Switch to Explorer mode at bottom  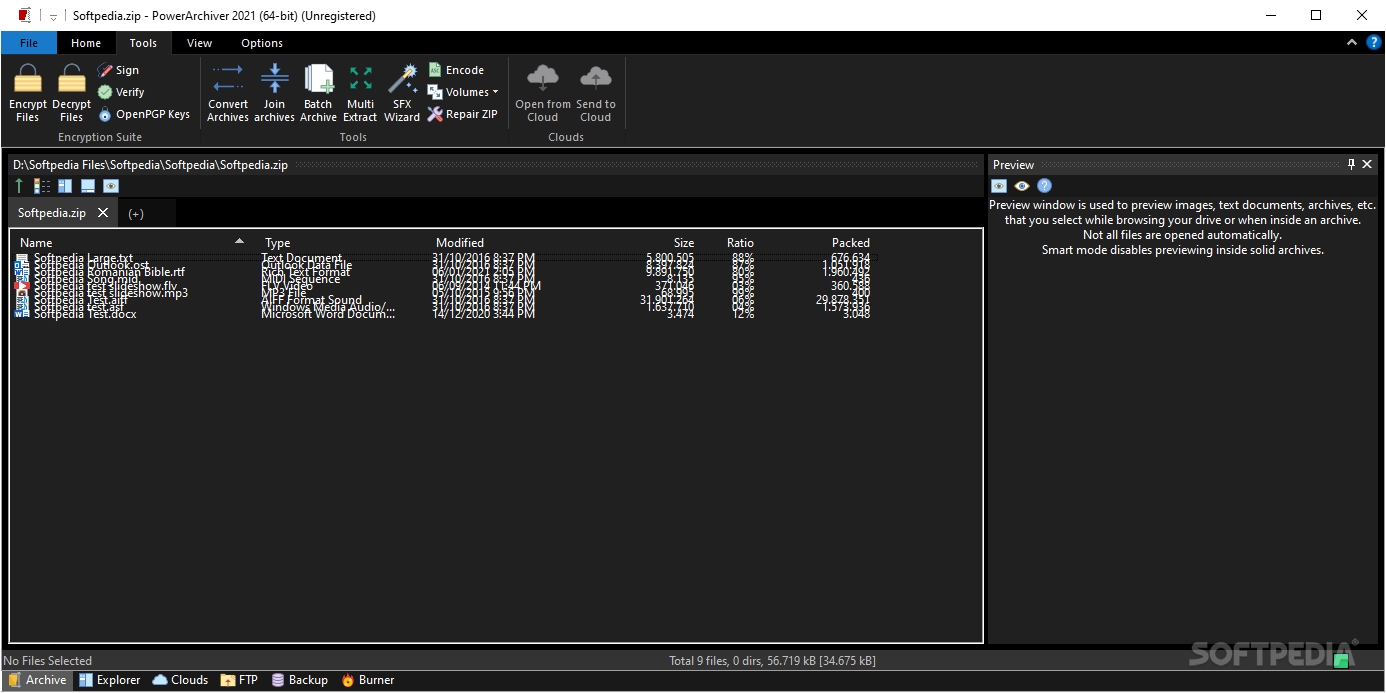click(109, 680)
